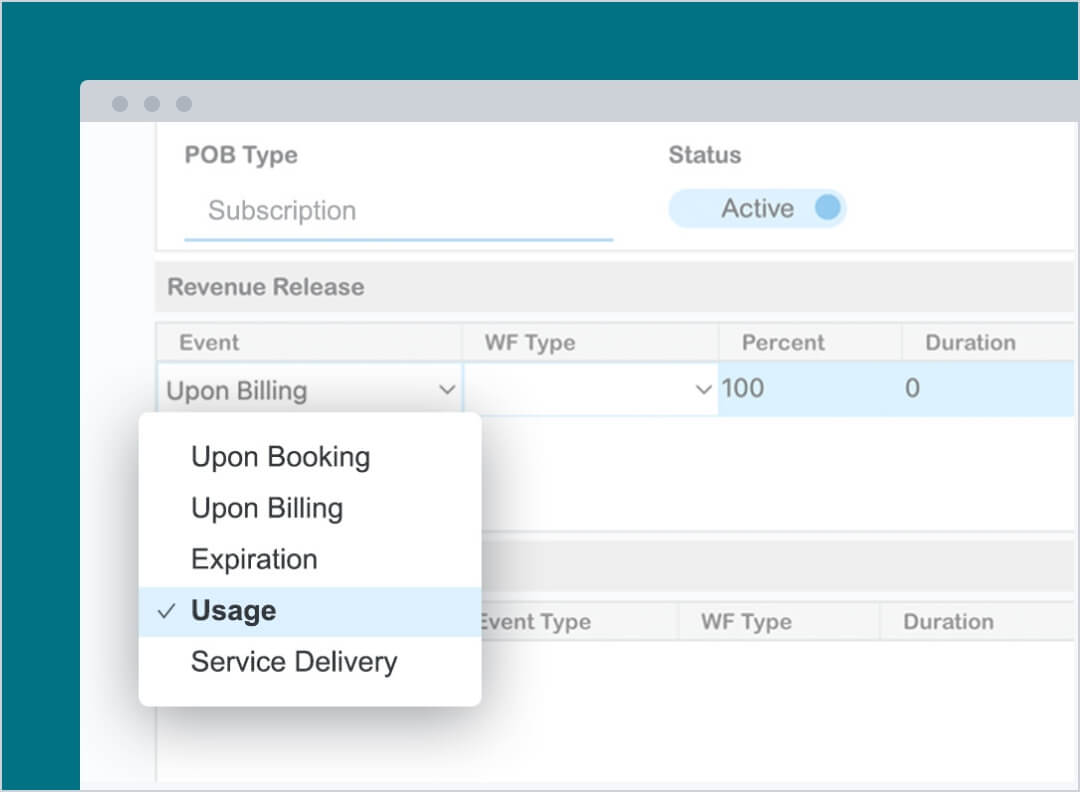The height and width of the screenshot is (792, 1080).
Task: Click the Status label
Action: [x=705, y=155]
